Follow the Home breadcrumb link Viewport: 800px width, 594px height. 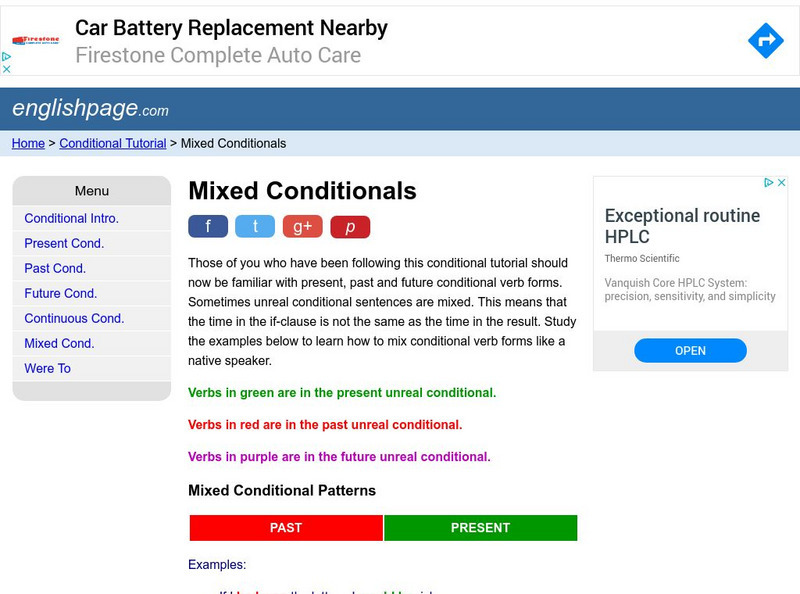pyautogui.click(x=28, y=143)
